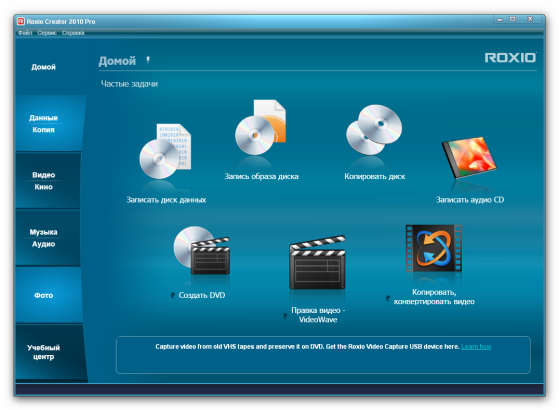Open the Файл menu
This screenshot has height=410, width=559.
pos(25,33)
